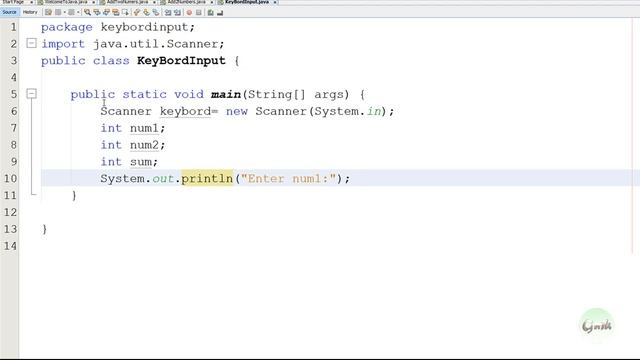
Task: Click the Stop Macro Recording icon
Action: [x=198, y=12]
